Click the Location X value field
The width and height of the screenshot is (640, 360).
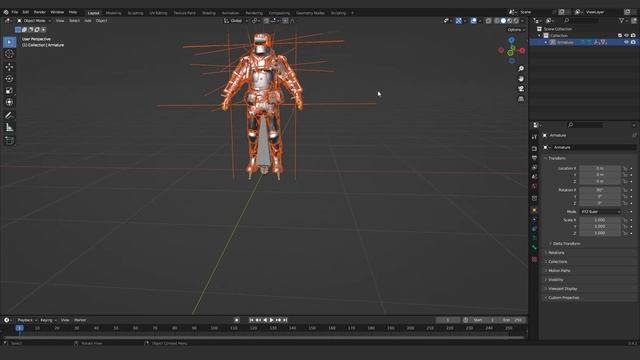click(x=600, y=168)
